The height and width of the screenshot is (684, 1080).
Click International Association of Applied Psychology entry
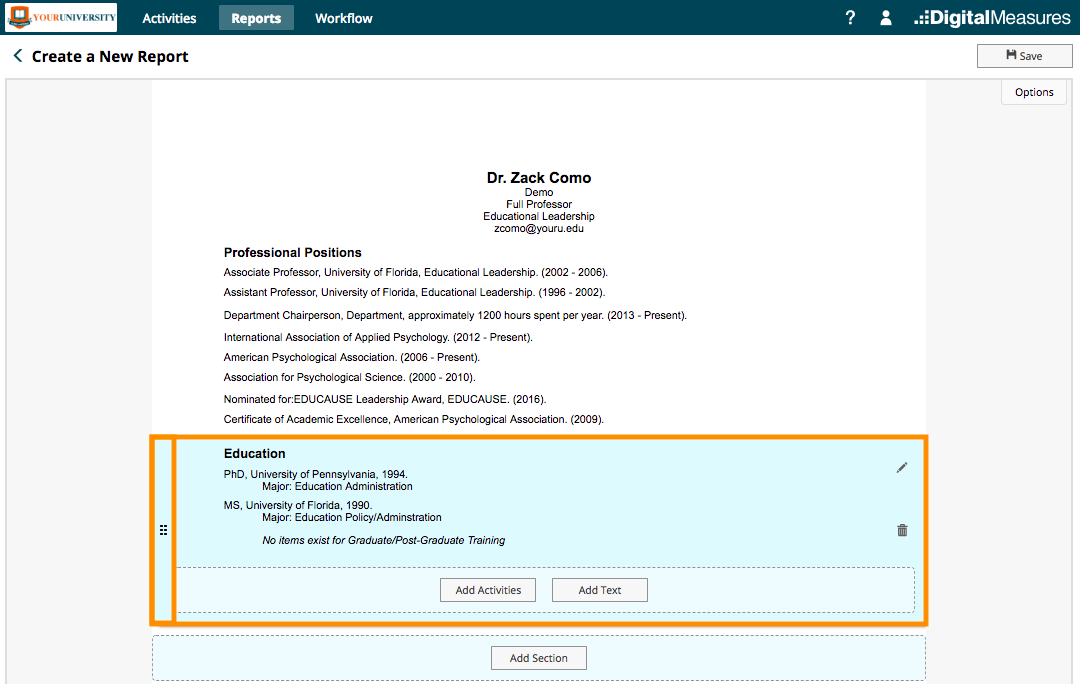tap(378, 338)
